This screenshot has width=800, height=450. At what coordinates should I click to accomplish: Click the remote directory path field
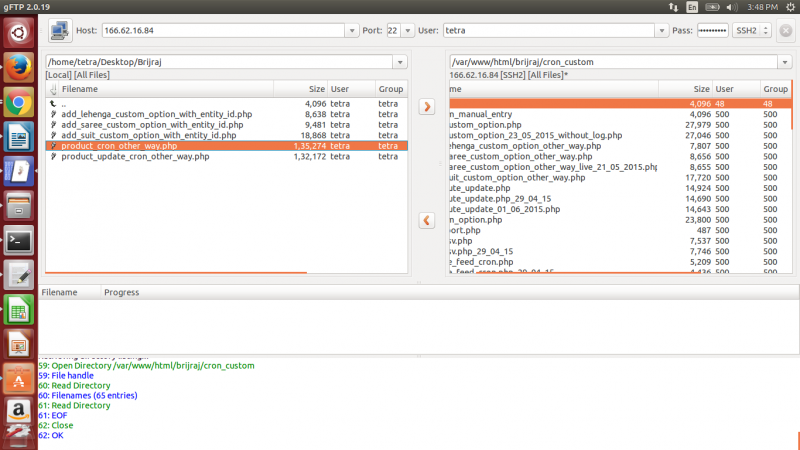(614, 62)
